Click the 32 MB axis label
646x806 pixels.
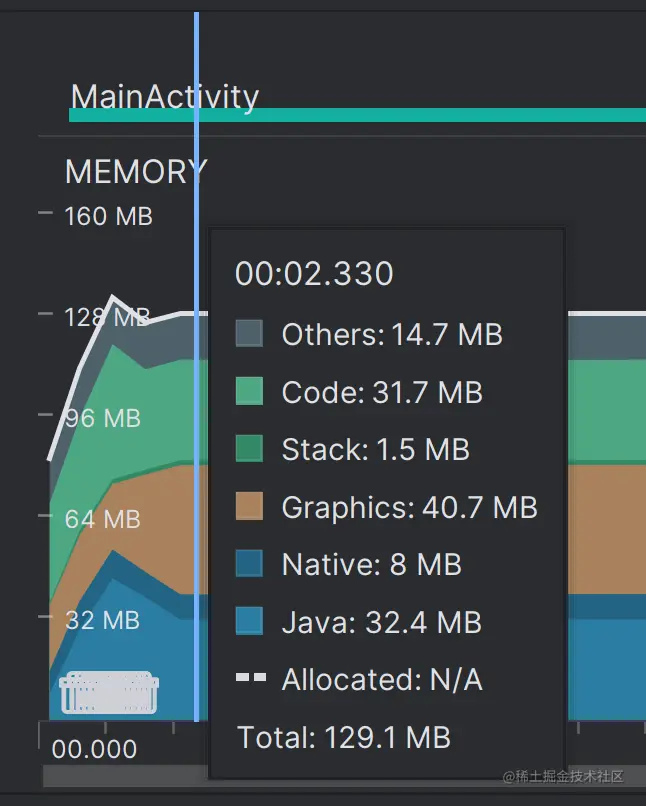(102, 619)
